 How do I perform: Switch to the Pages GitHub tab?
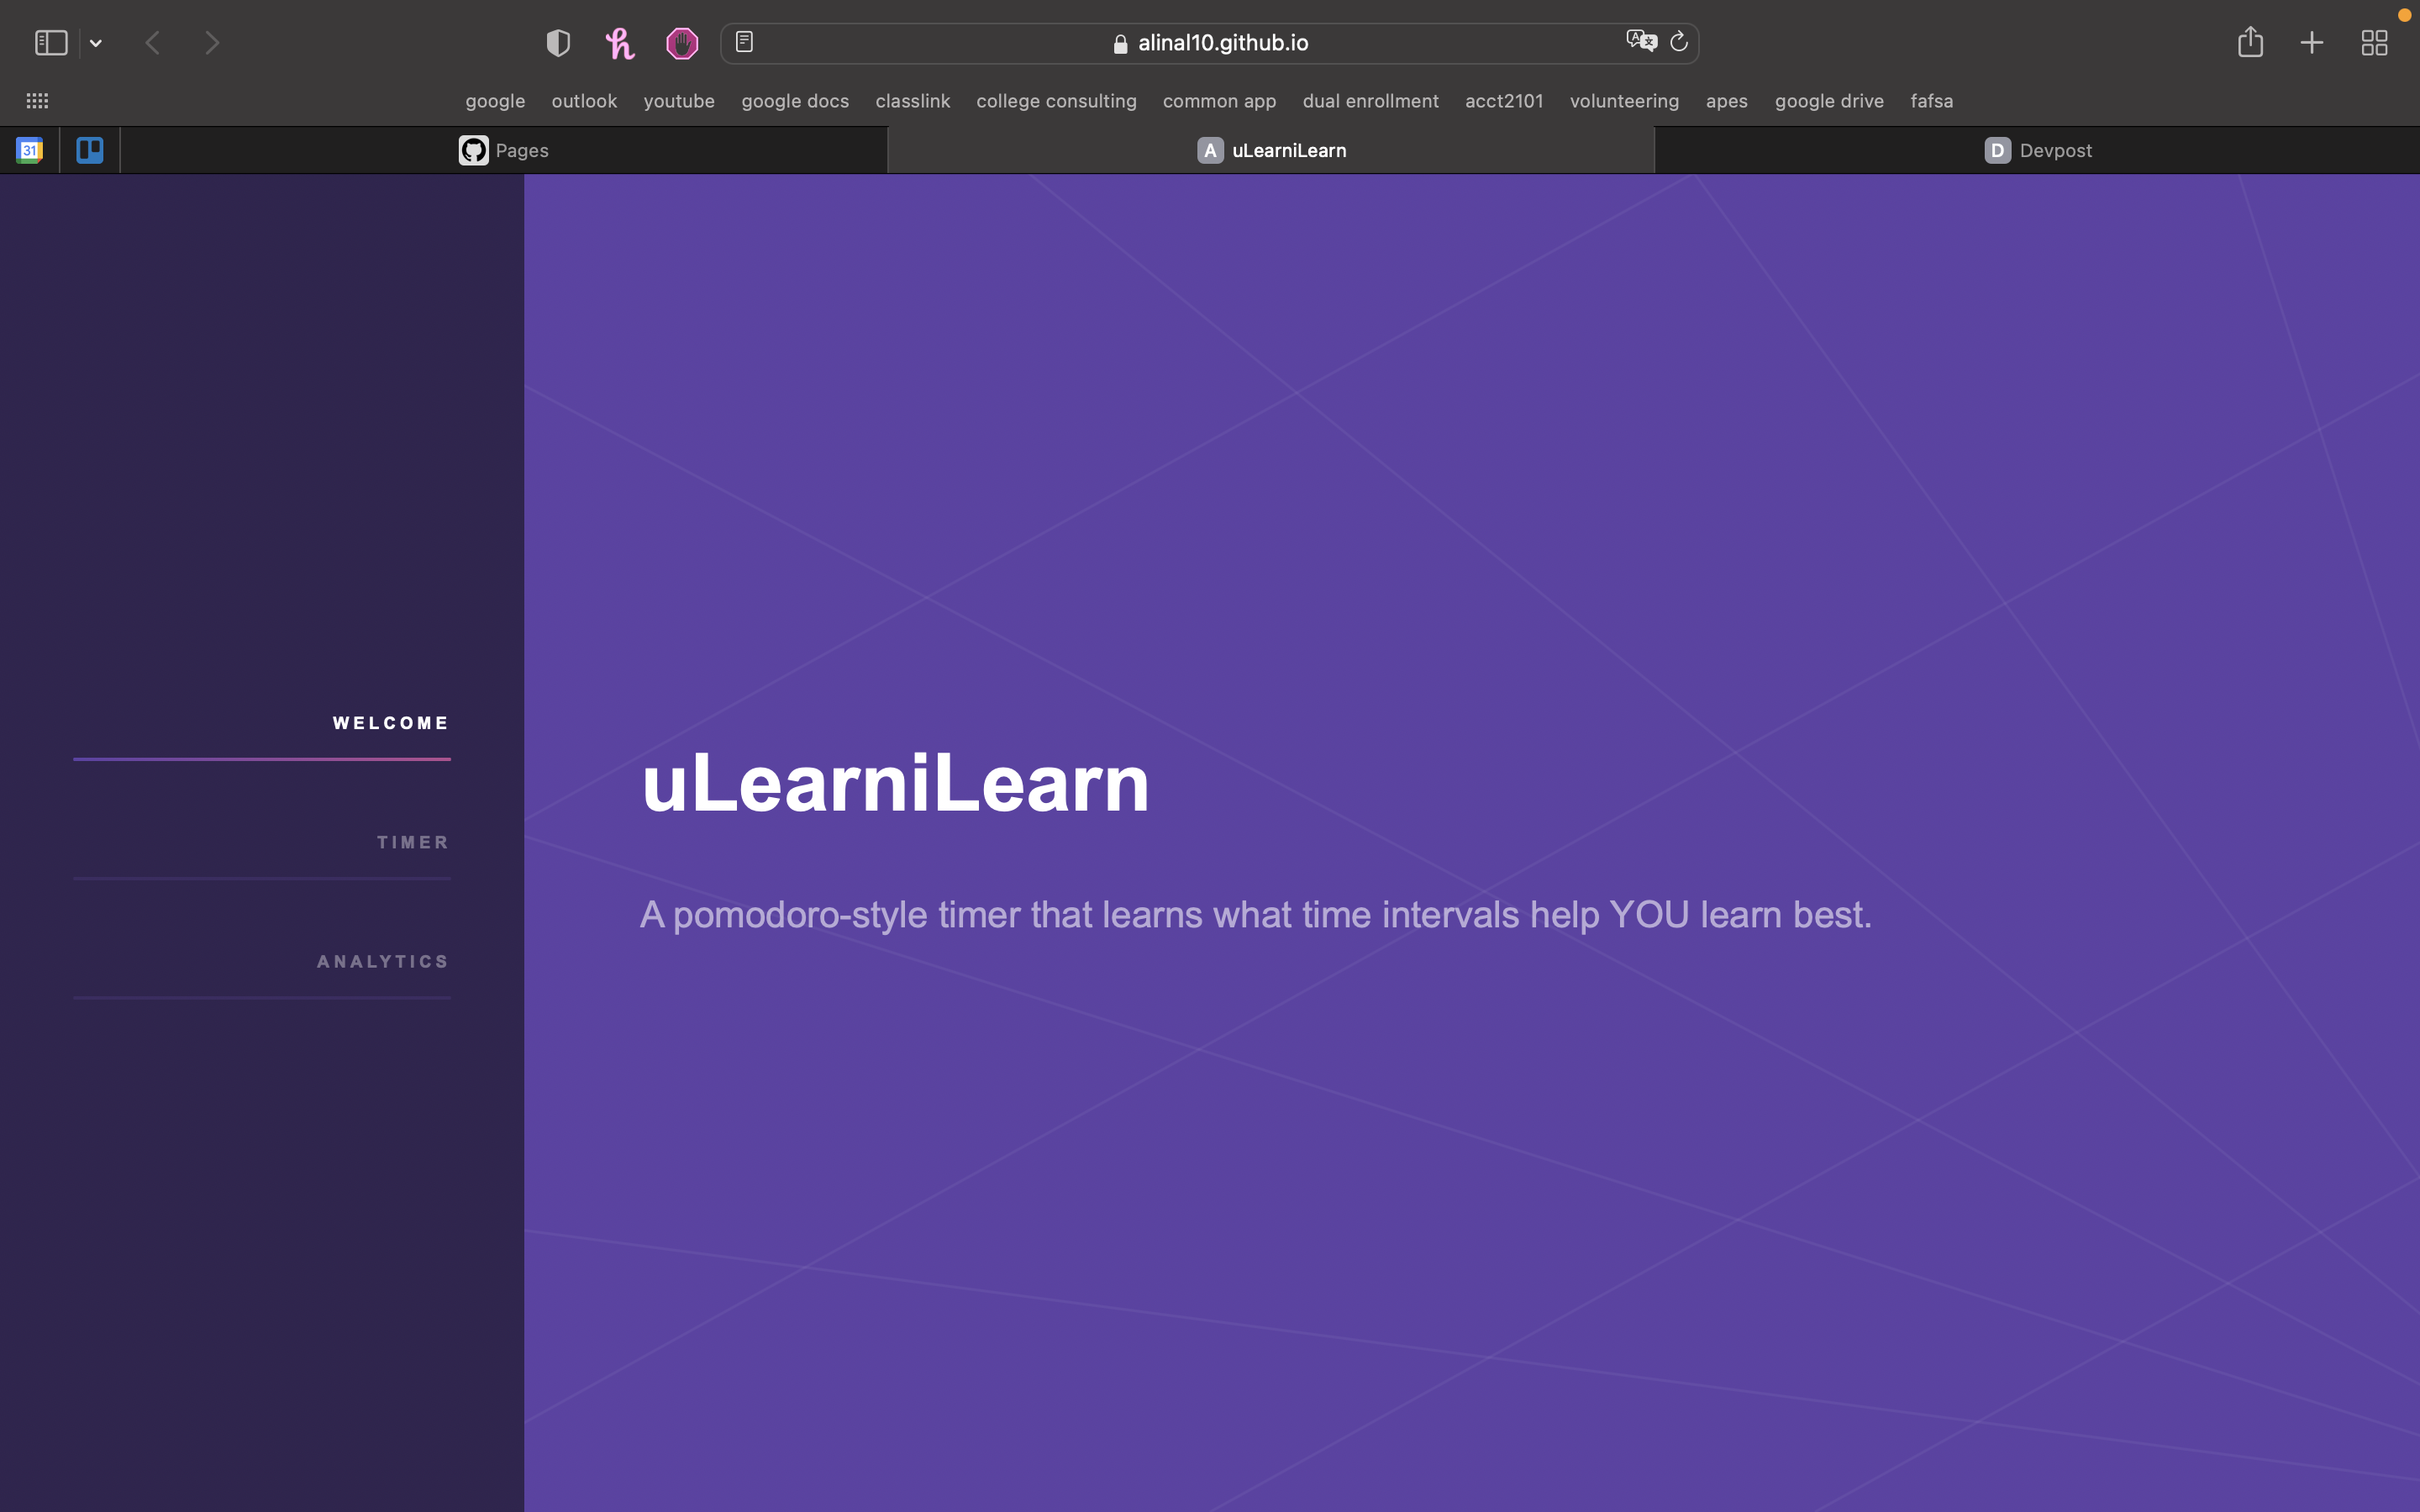[504, 150]
